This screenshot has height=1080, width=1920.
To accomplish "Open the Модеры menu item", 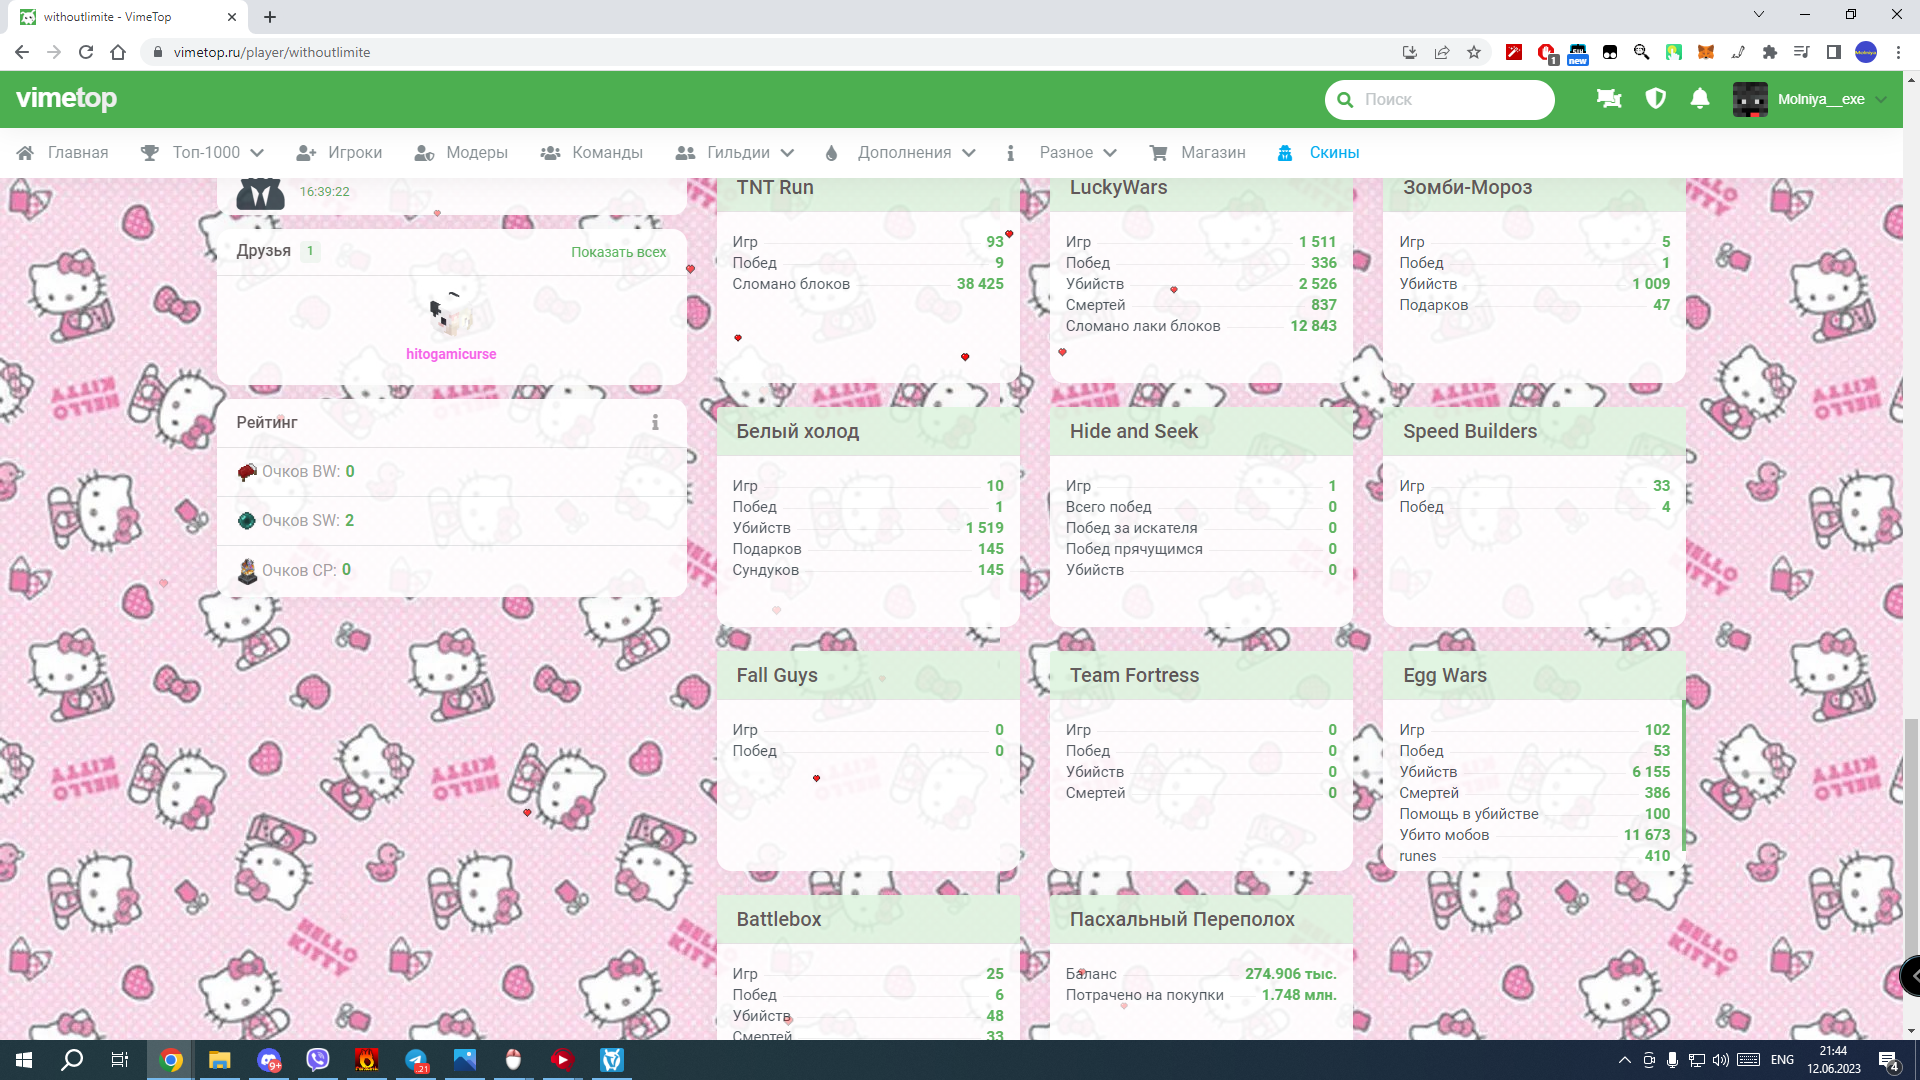I will tap(461, 153).
